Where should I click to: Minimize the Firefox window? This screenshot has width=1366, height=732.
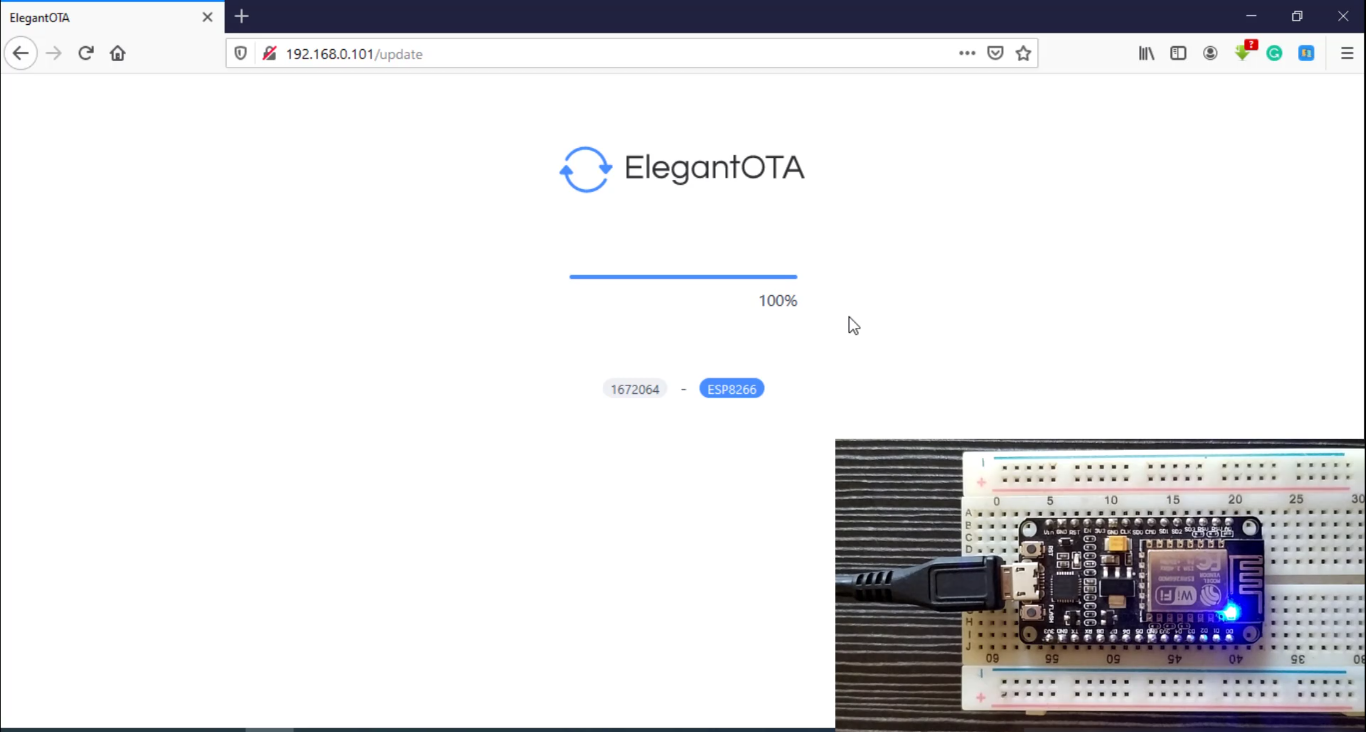point(1251,16)
